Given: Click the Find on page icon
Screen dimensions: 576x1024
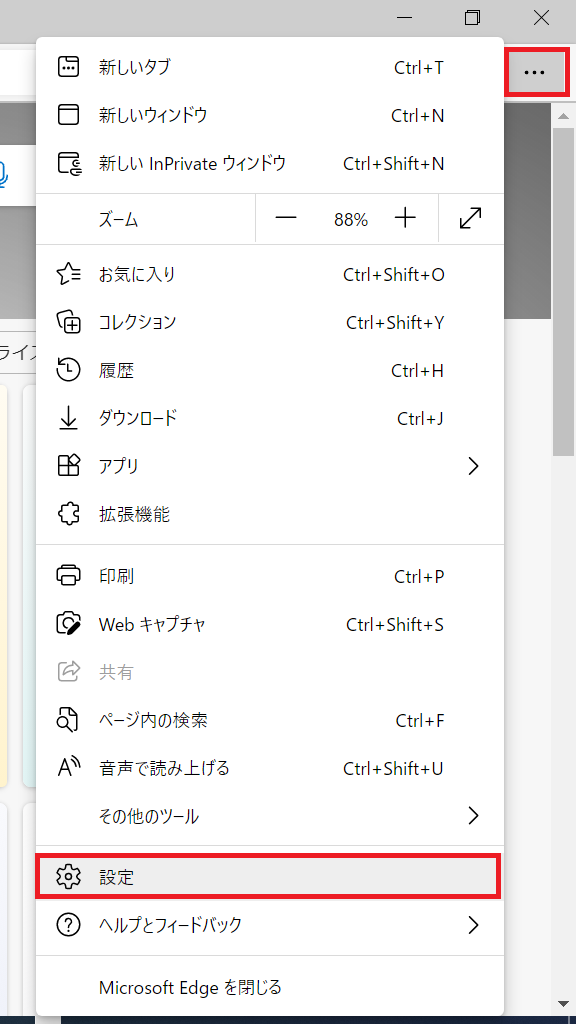Looking at the screenshot, I should (69, 720).
